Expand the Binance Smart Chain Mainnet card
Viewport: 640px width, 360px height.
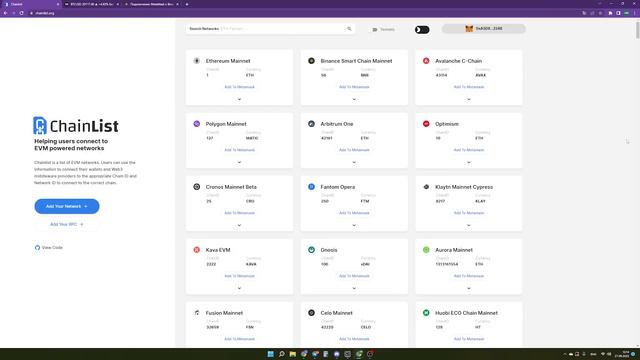coord(354,99)
